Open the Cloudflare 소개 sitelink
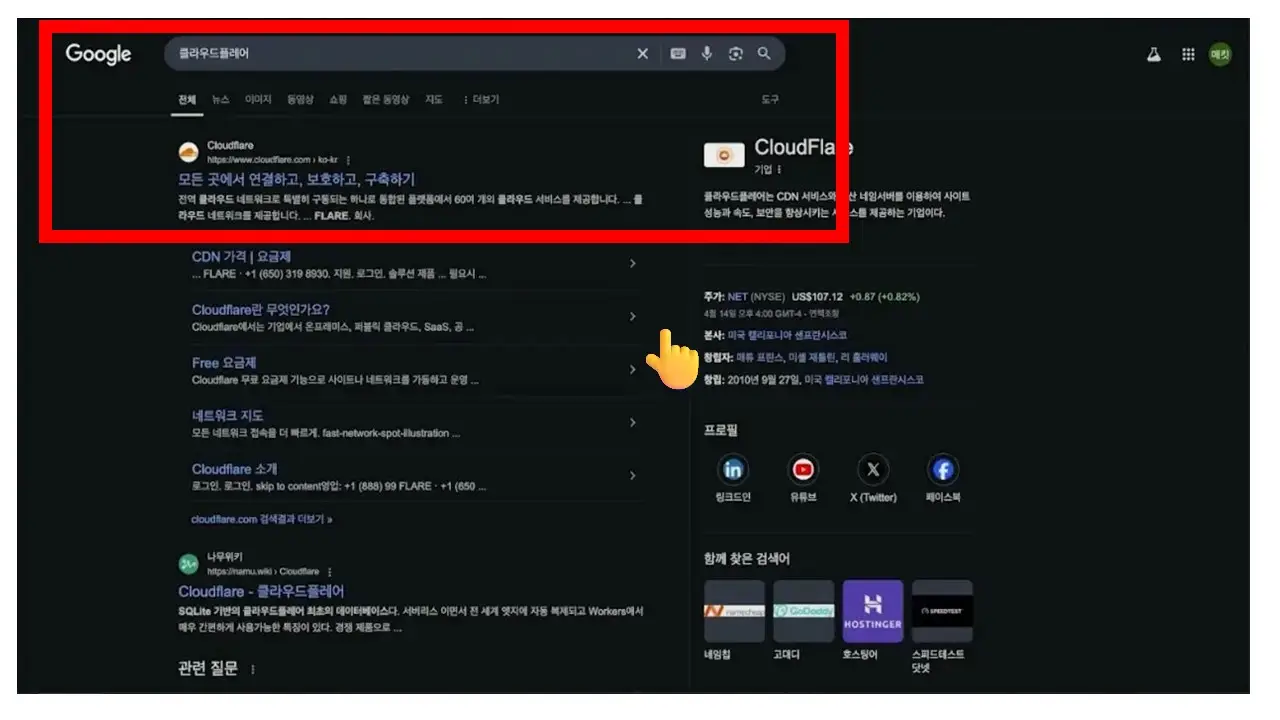 pyautogui.click(x=234, y=469)
